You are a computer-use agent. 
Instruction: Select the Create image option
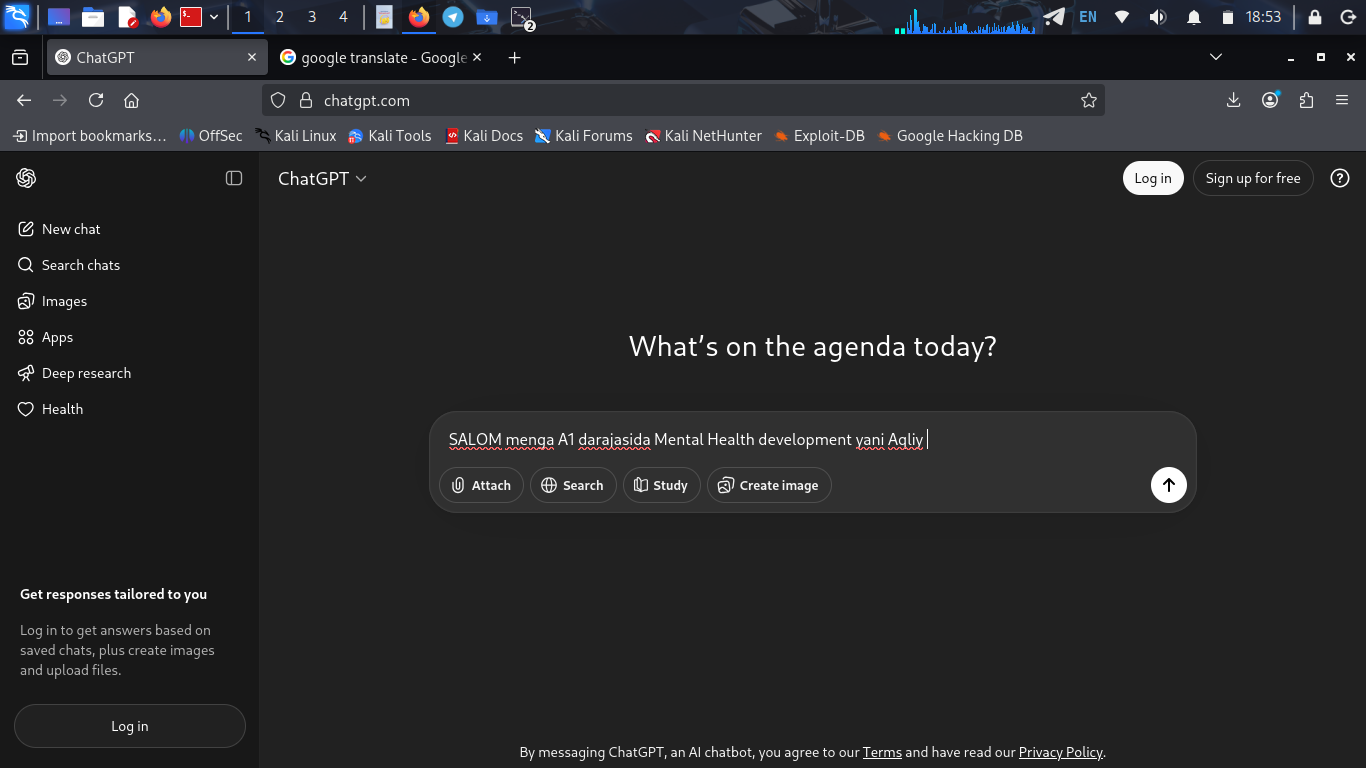tap(768, 485)
